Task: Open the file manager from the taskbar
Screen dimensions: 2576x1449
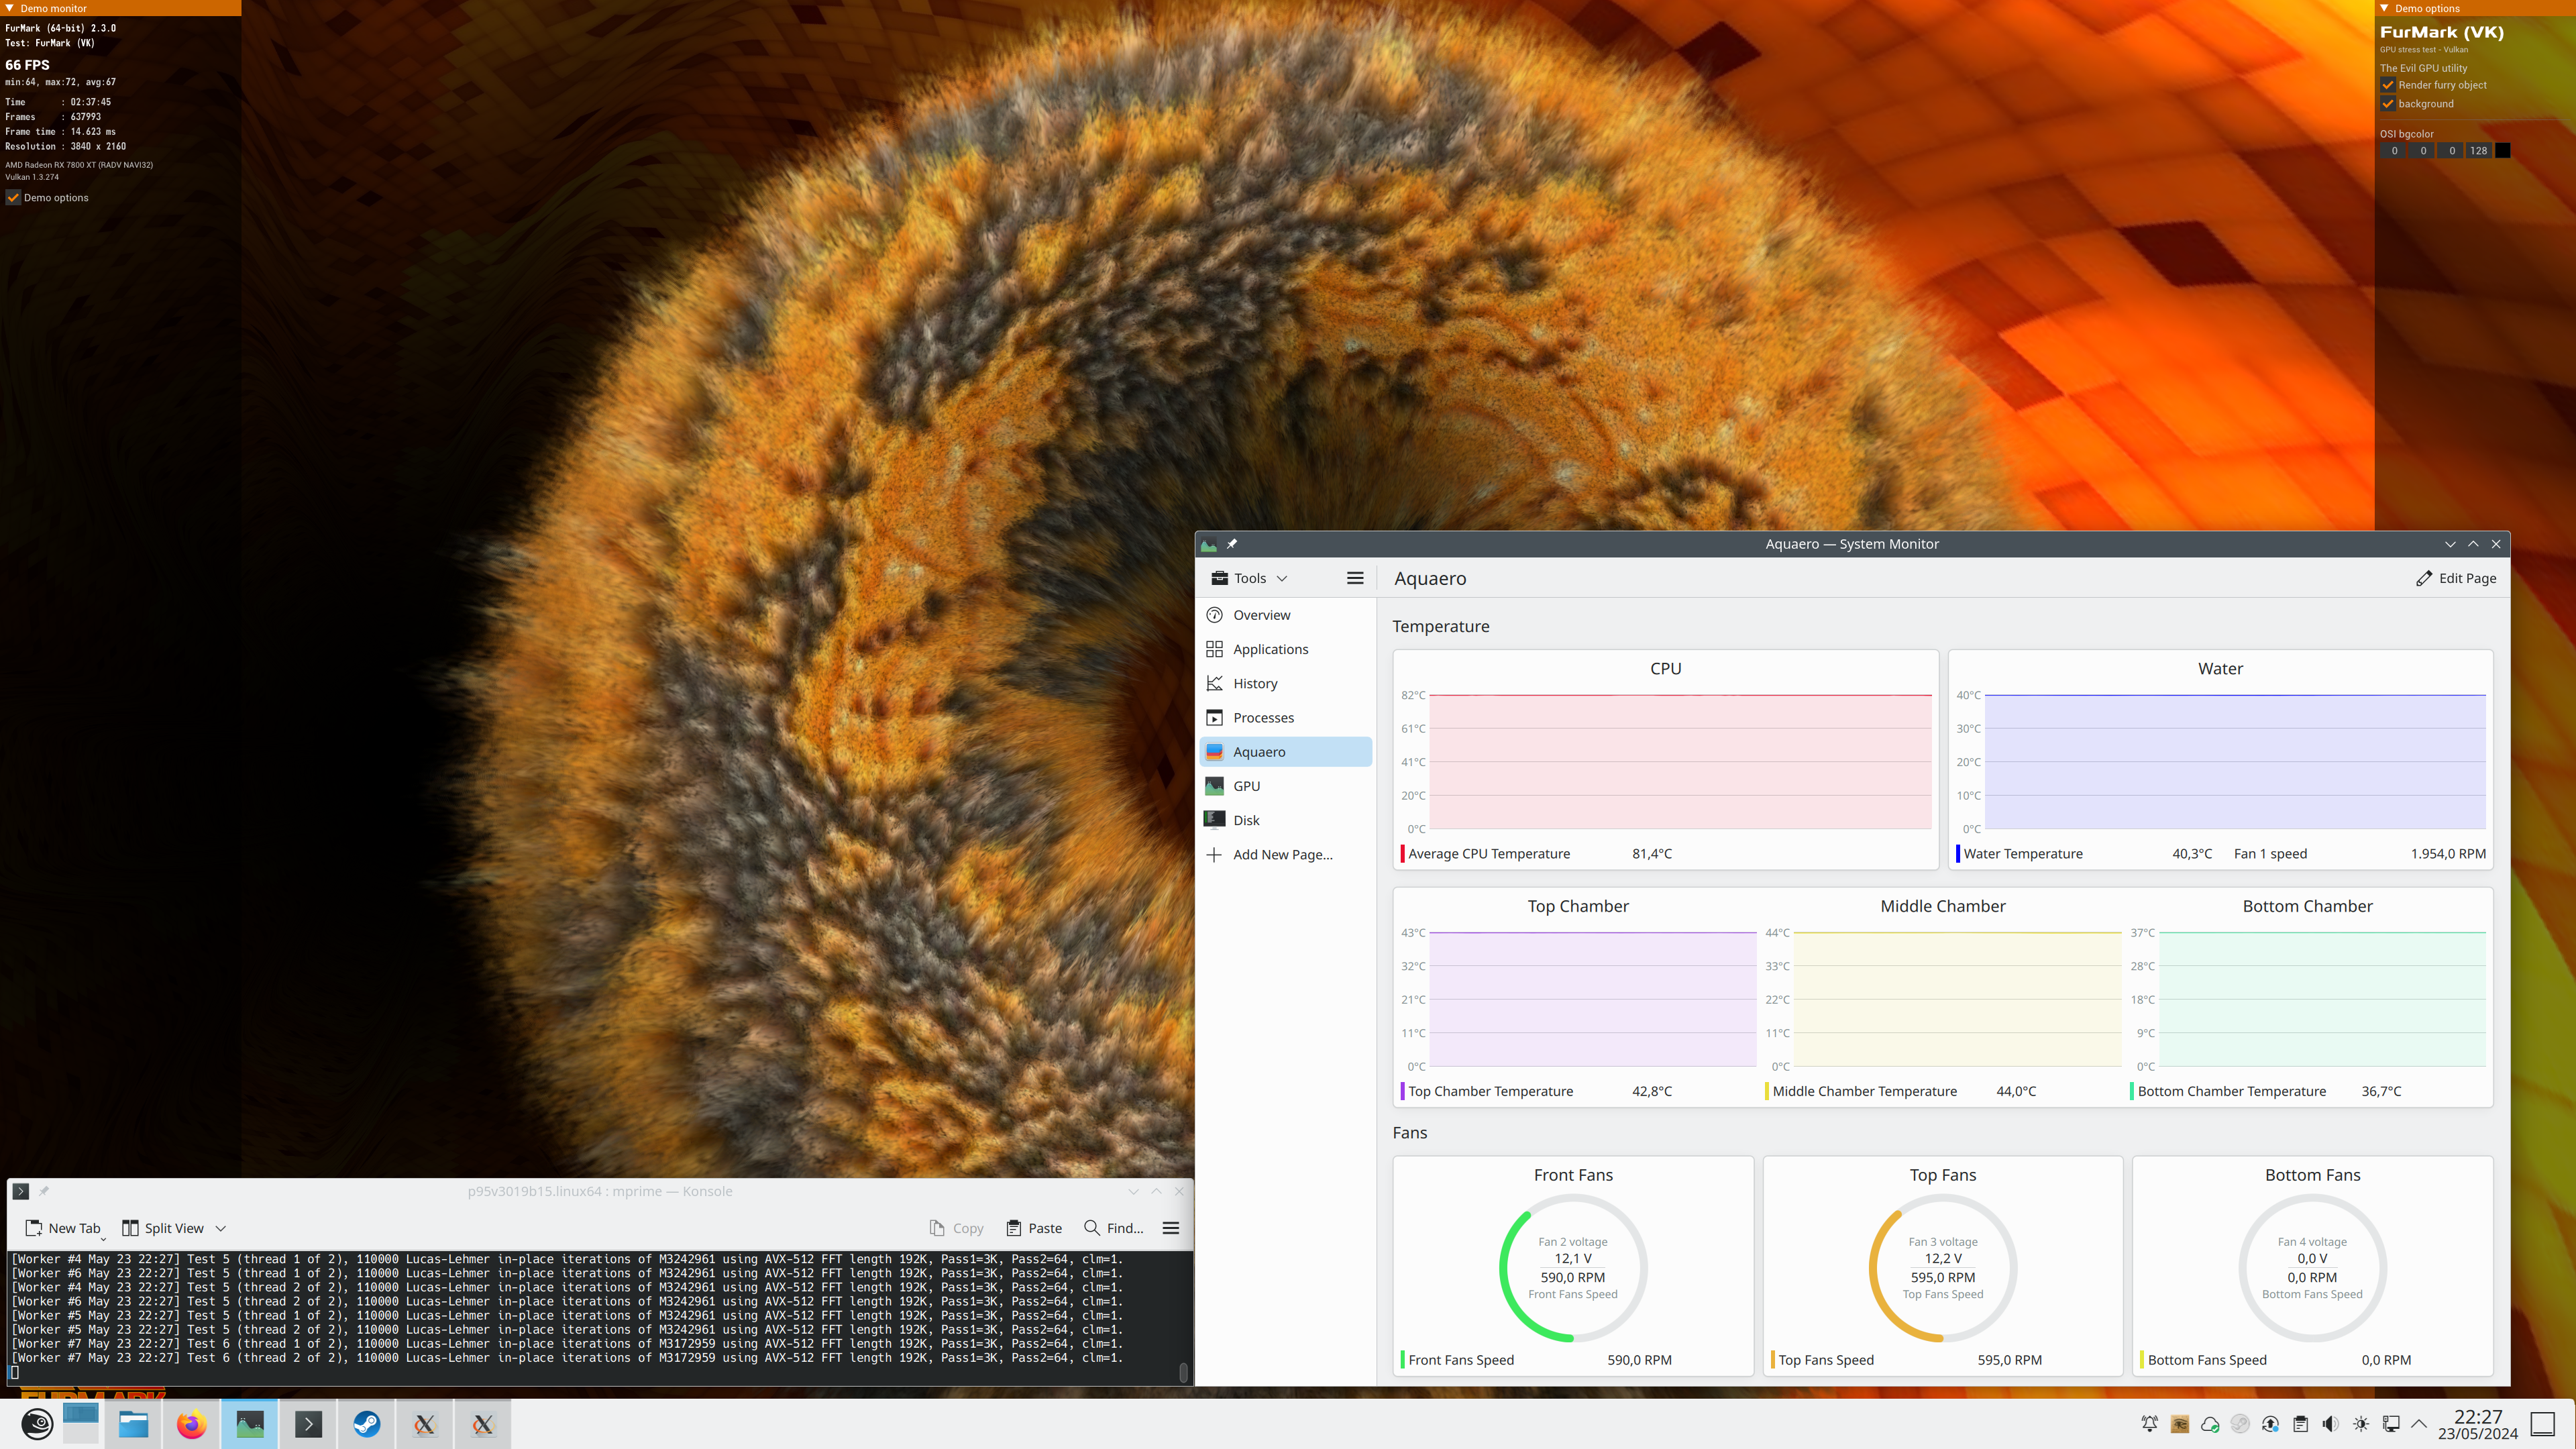Action: [133, 1424]
